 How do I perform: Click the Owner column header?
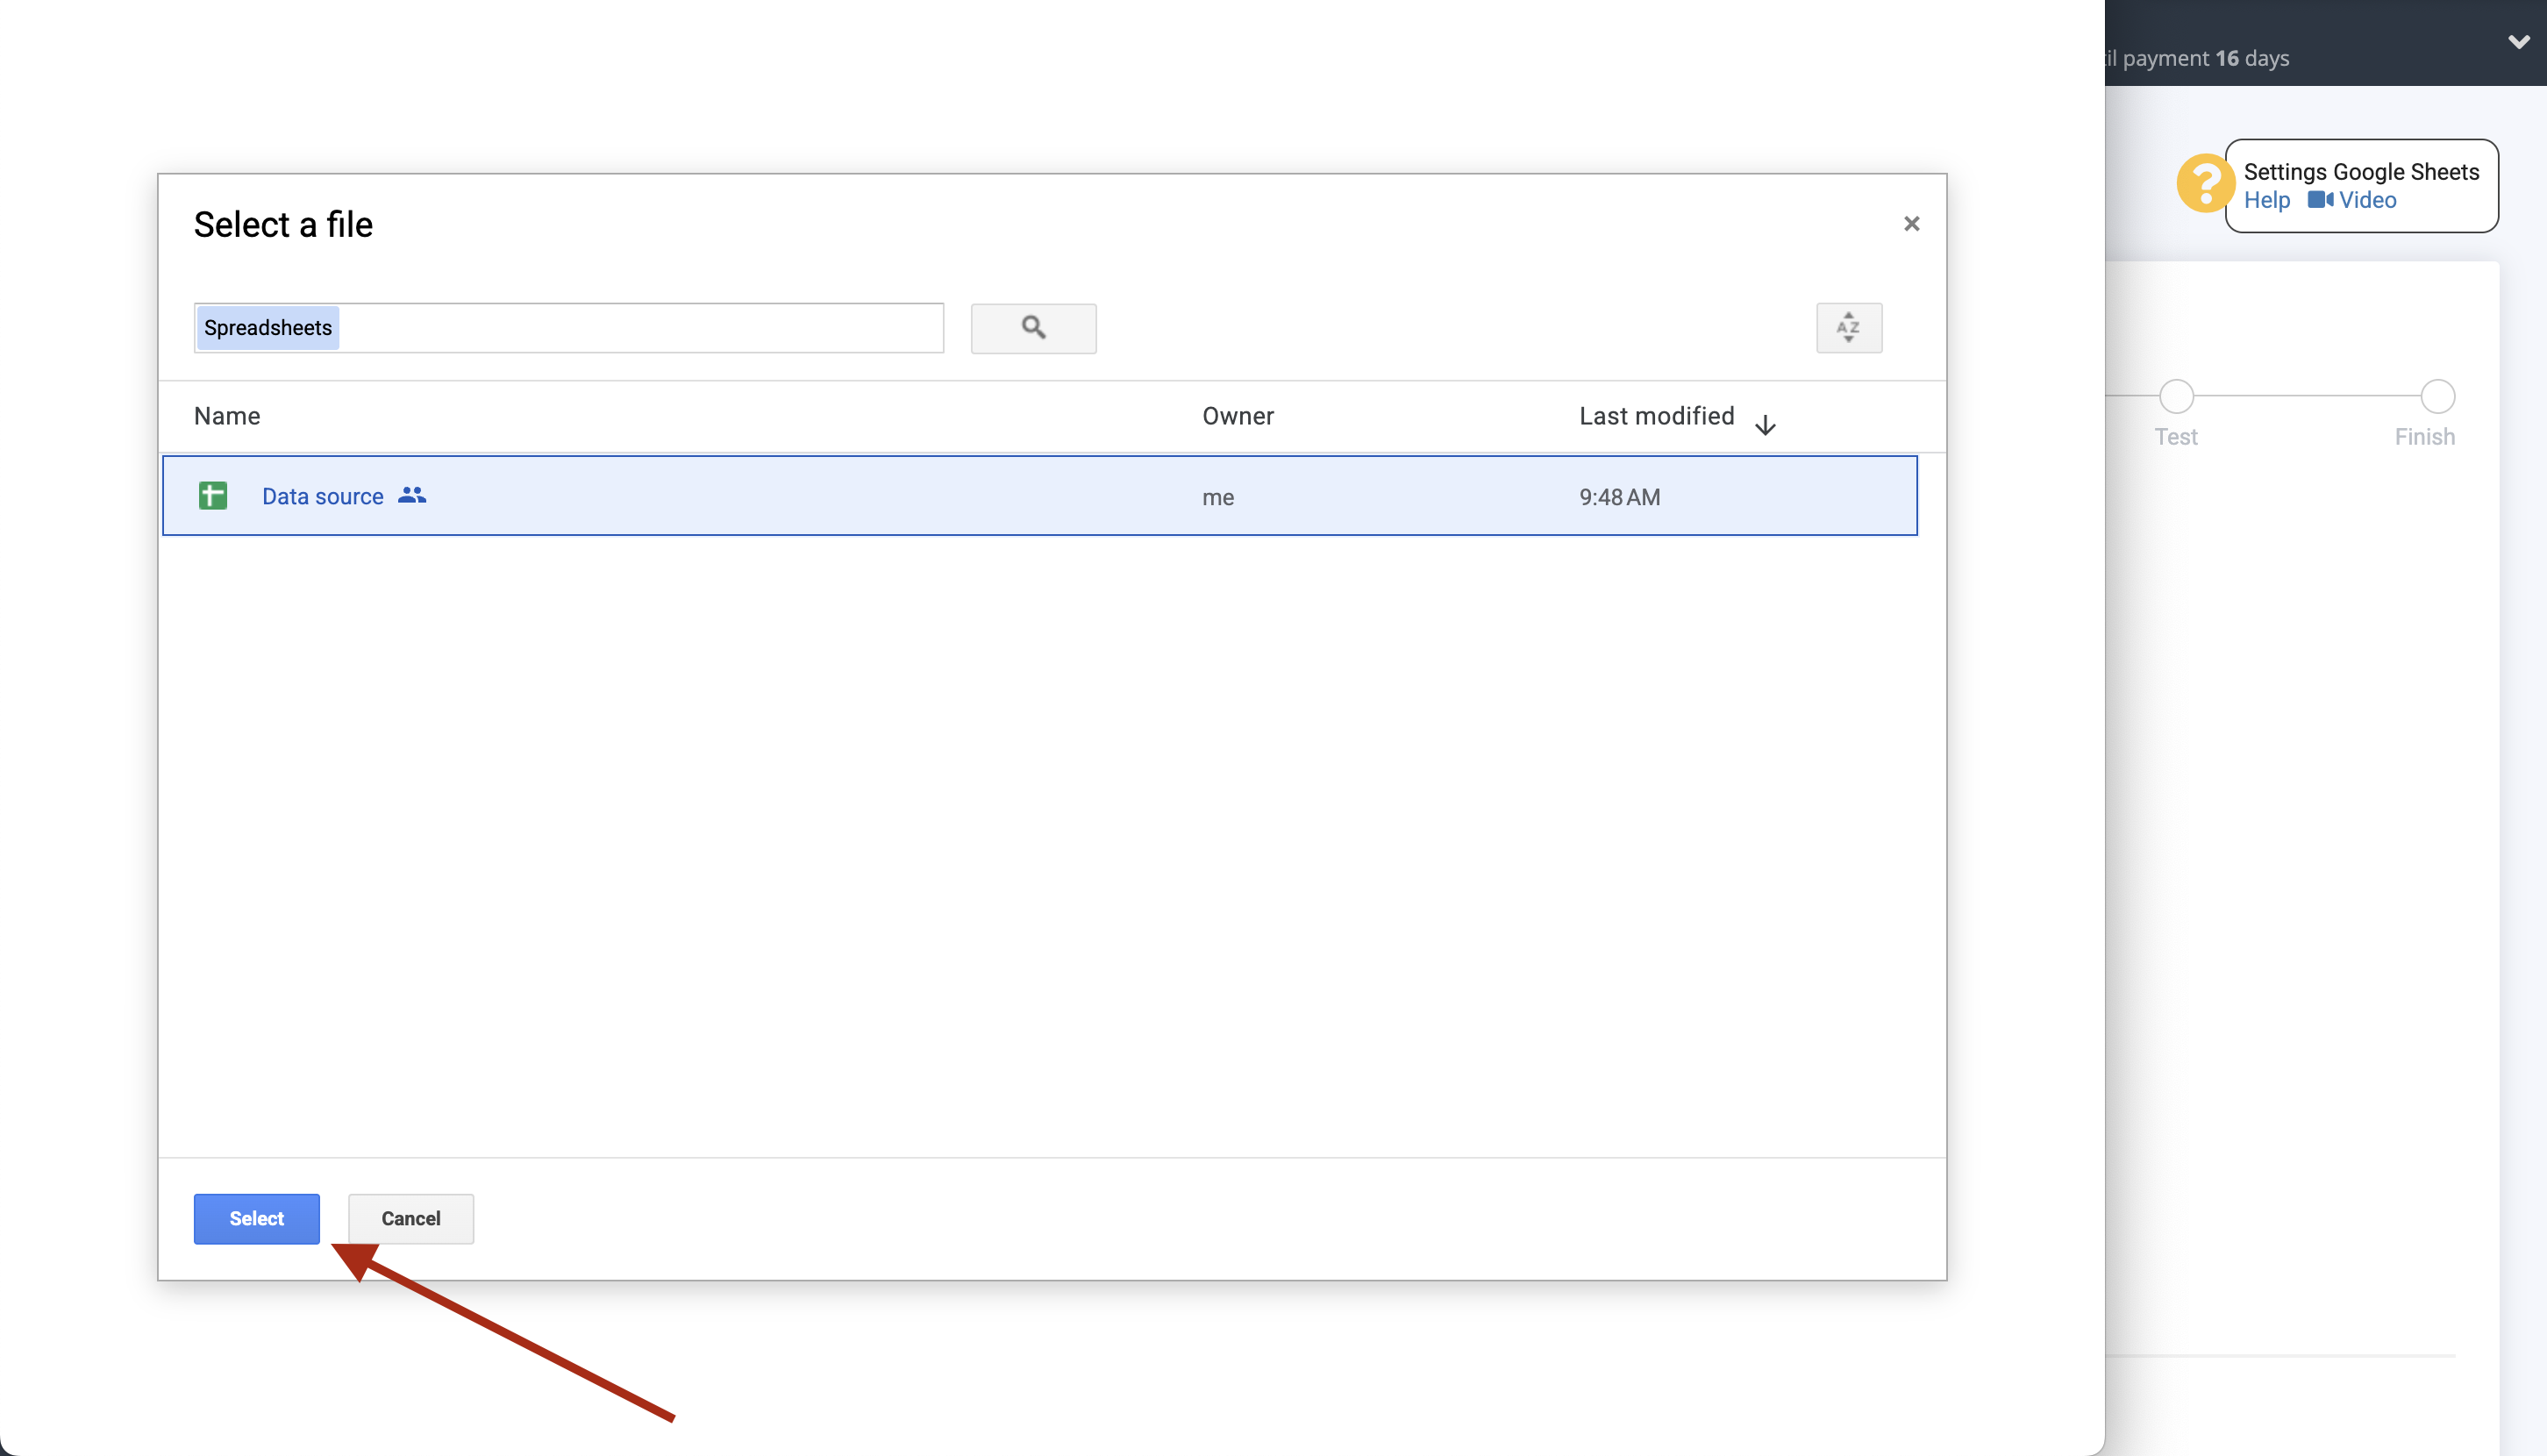[1238, 416]
